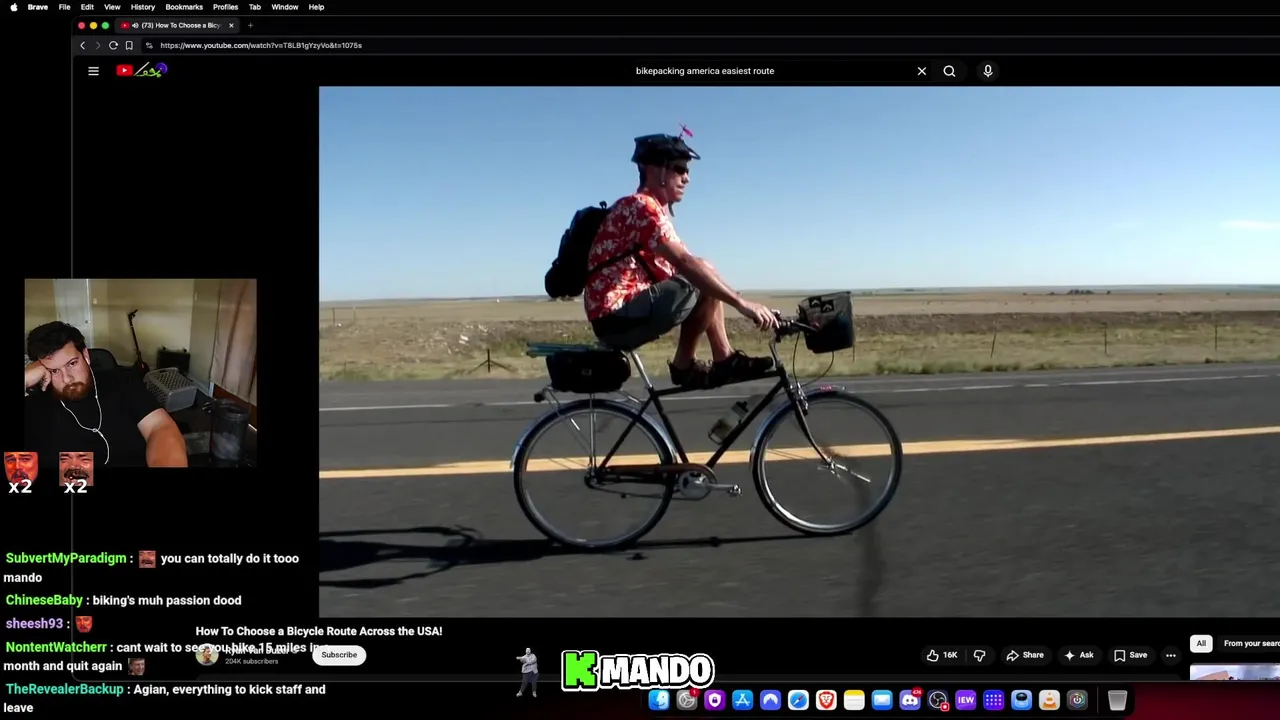
Task: Open the purple IEW app in Dock
Action: pos(966,700)
